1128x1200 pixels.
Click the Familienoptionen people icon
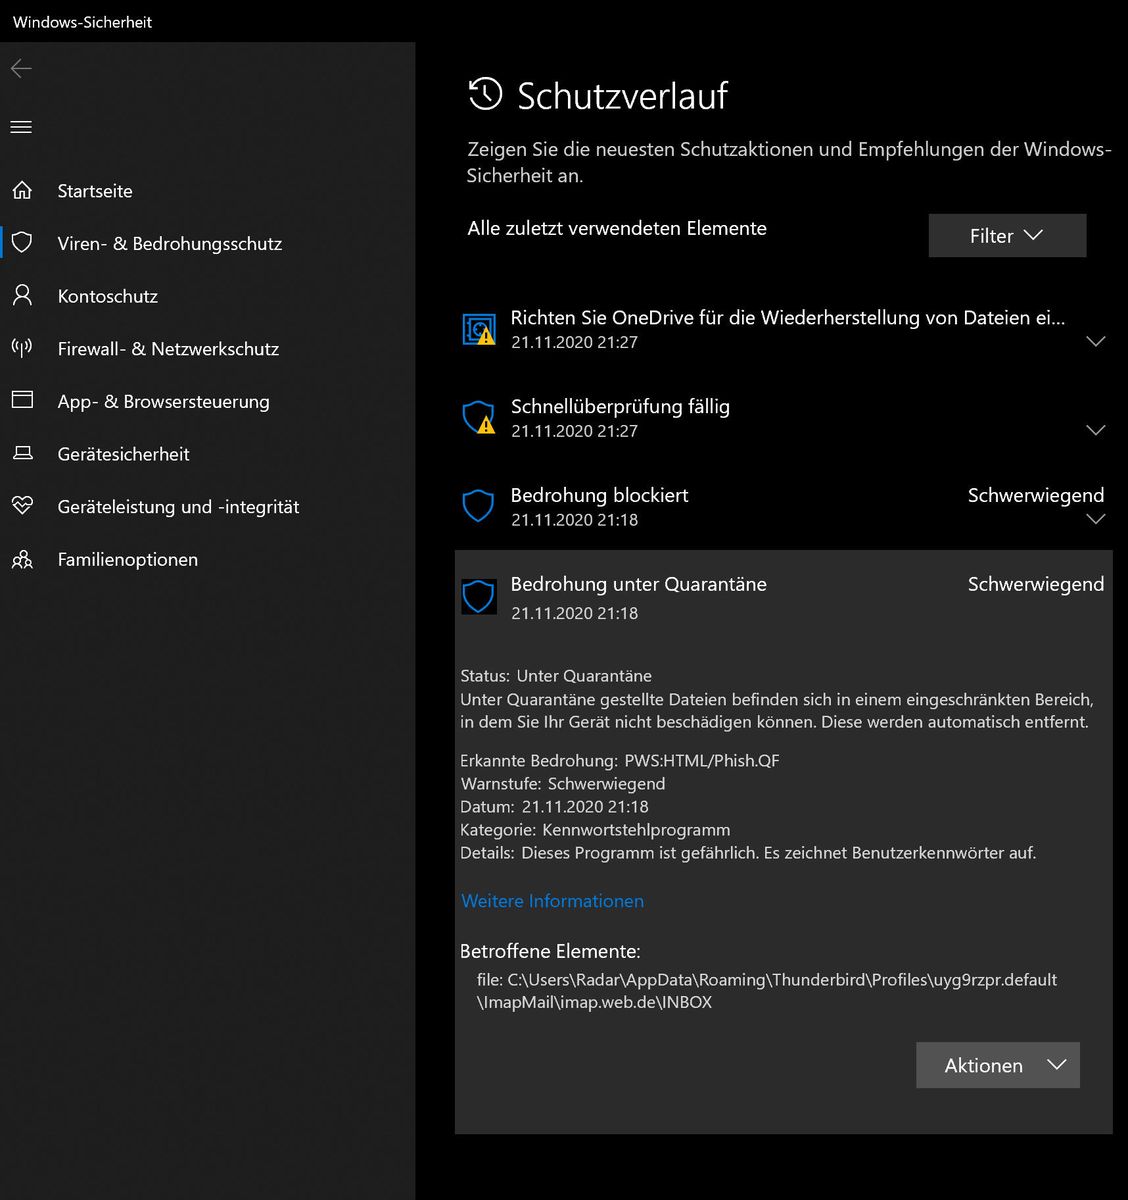pyautogui.click(x=22, y=559)
